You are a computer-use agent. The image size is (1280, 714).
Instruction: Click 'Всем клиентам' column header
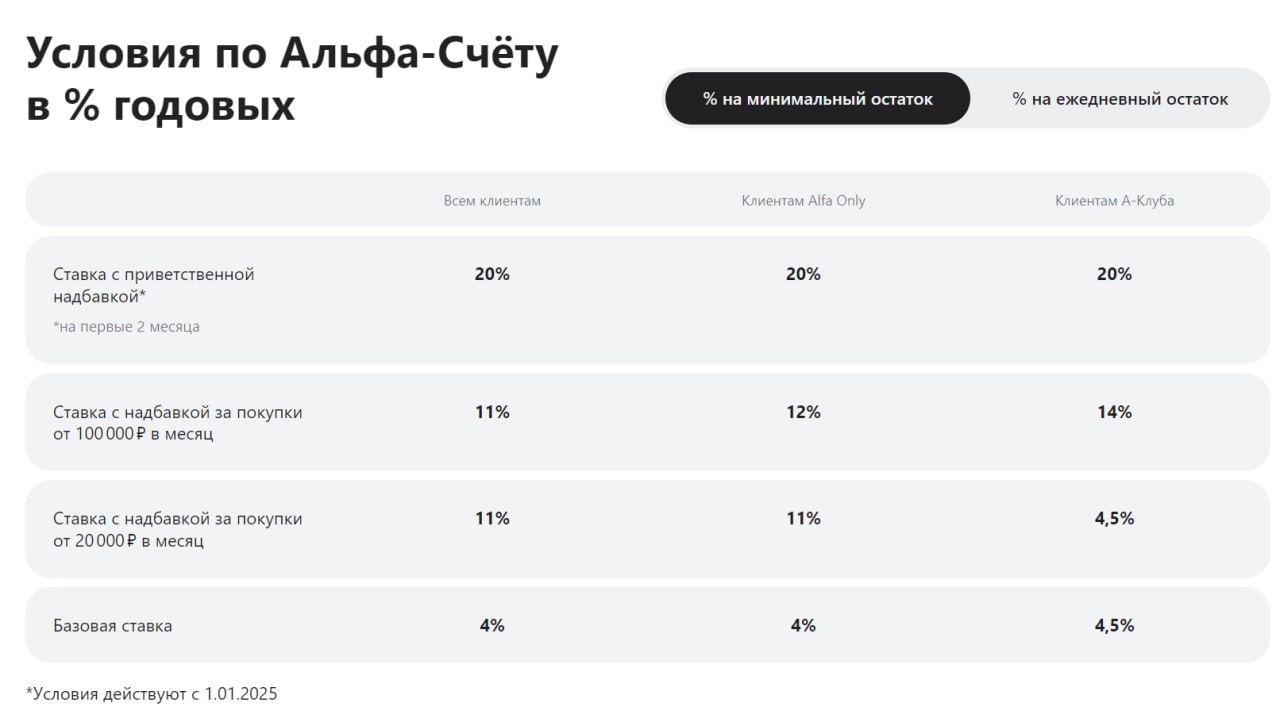click(492, 201)
